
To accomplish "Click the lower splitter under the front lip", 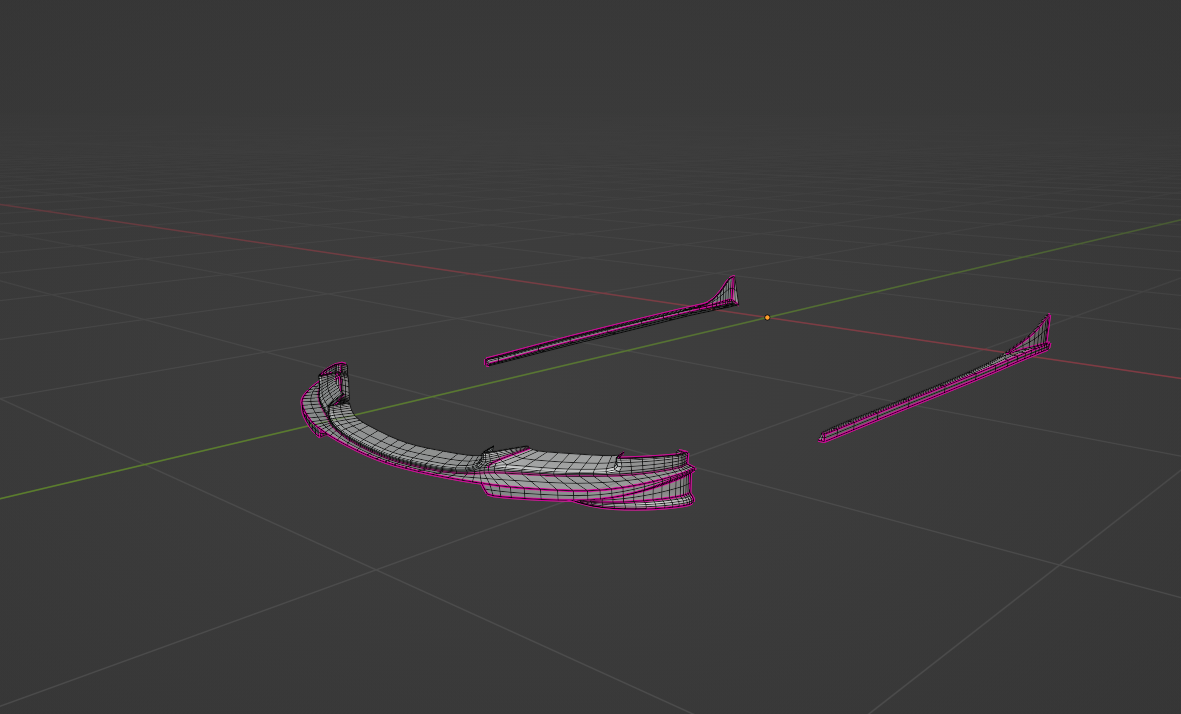I will click(630, 504).
